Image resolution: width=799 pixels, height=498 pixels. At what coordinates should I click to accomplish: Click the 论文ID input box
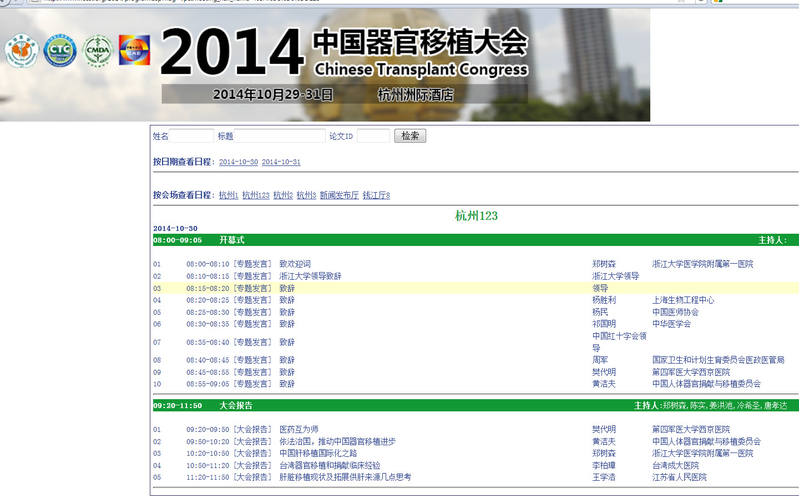[x=373, y=136]
